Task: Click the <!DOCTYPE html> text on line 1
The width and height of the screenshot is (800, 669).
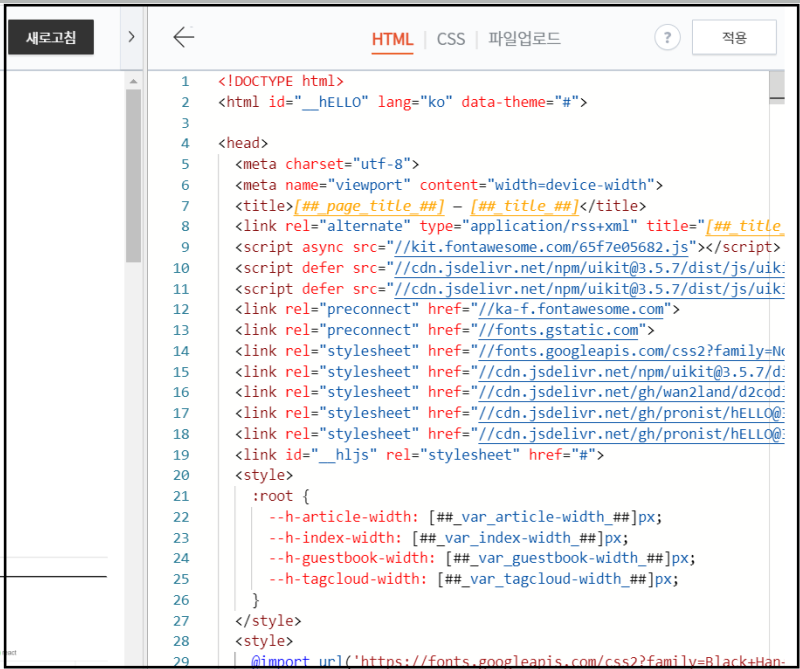Action: pyautogui.click(x=281, y=82)
